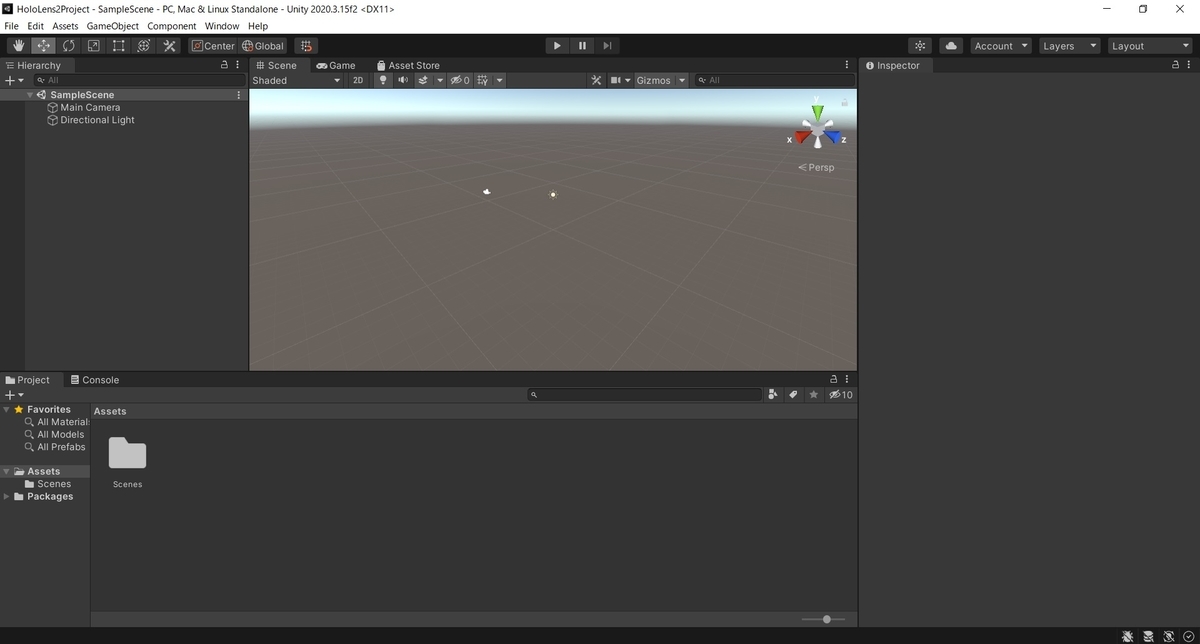
Task: Toggle scene lighting bulb icon
Action: (383, 80)
